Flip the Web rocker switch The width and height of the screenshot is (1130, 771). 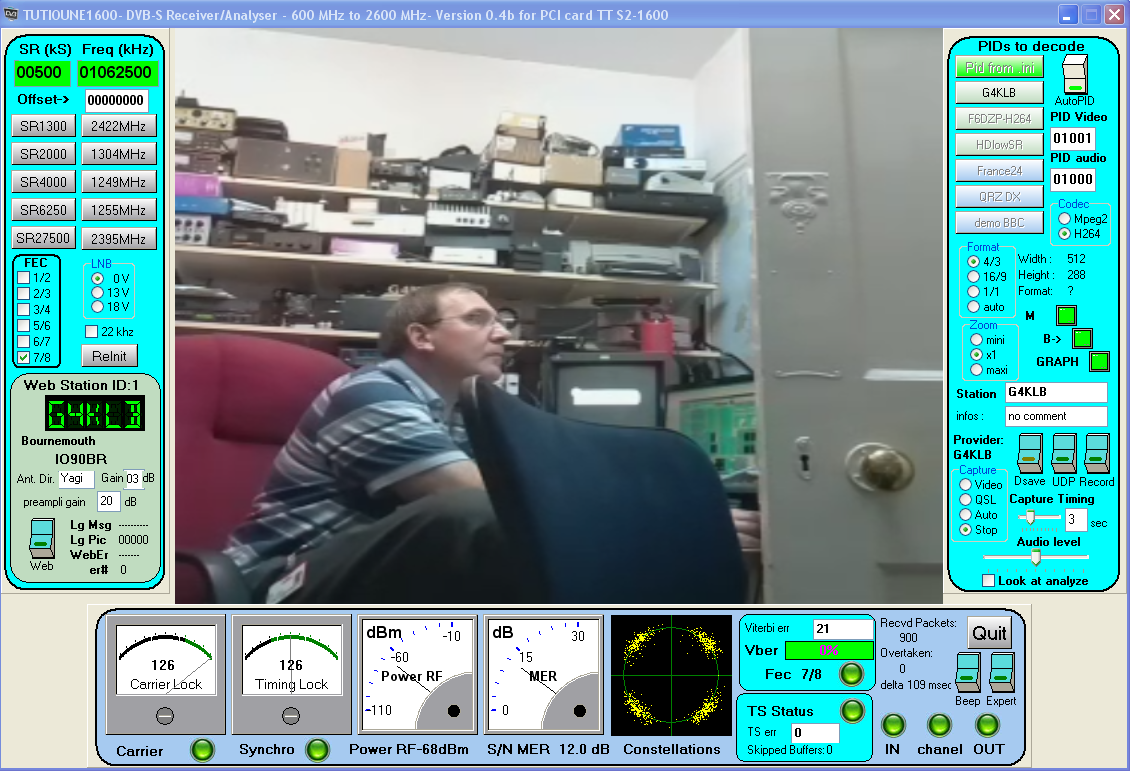41,538
